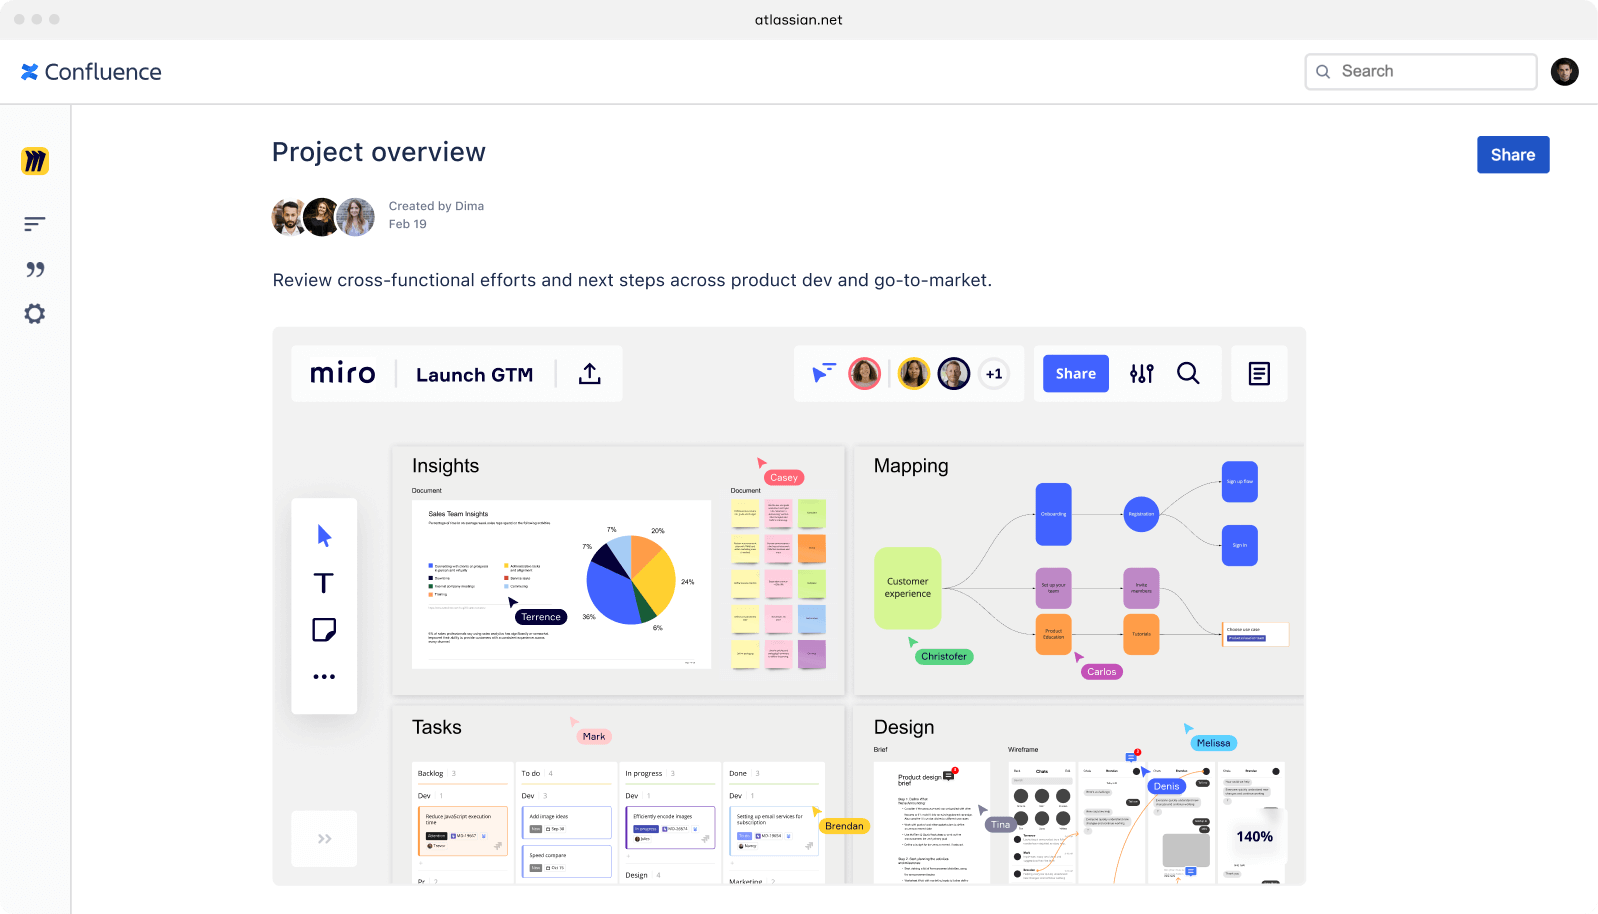Screen dimensions: 1598x914
Task: Click the quotation marks icon
Action: (x=35, y=269)
